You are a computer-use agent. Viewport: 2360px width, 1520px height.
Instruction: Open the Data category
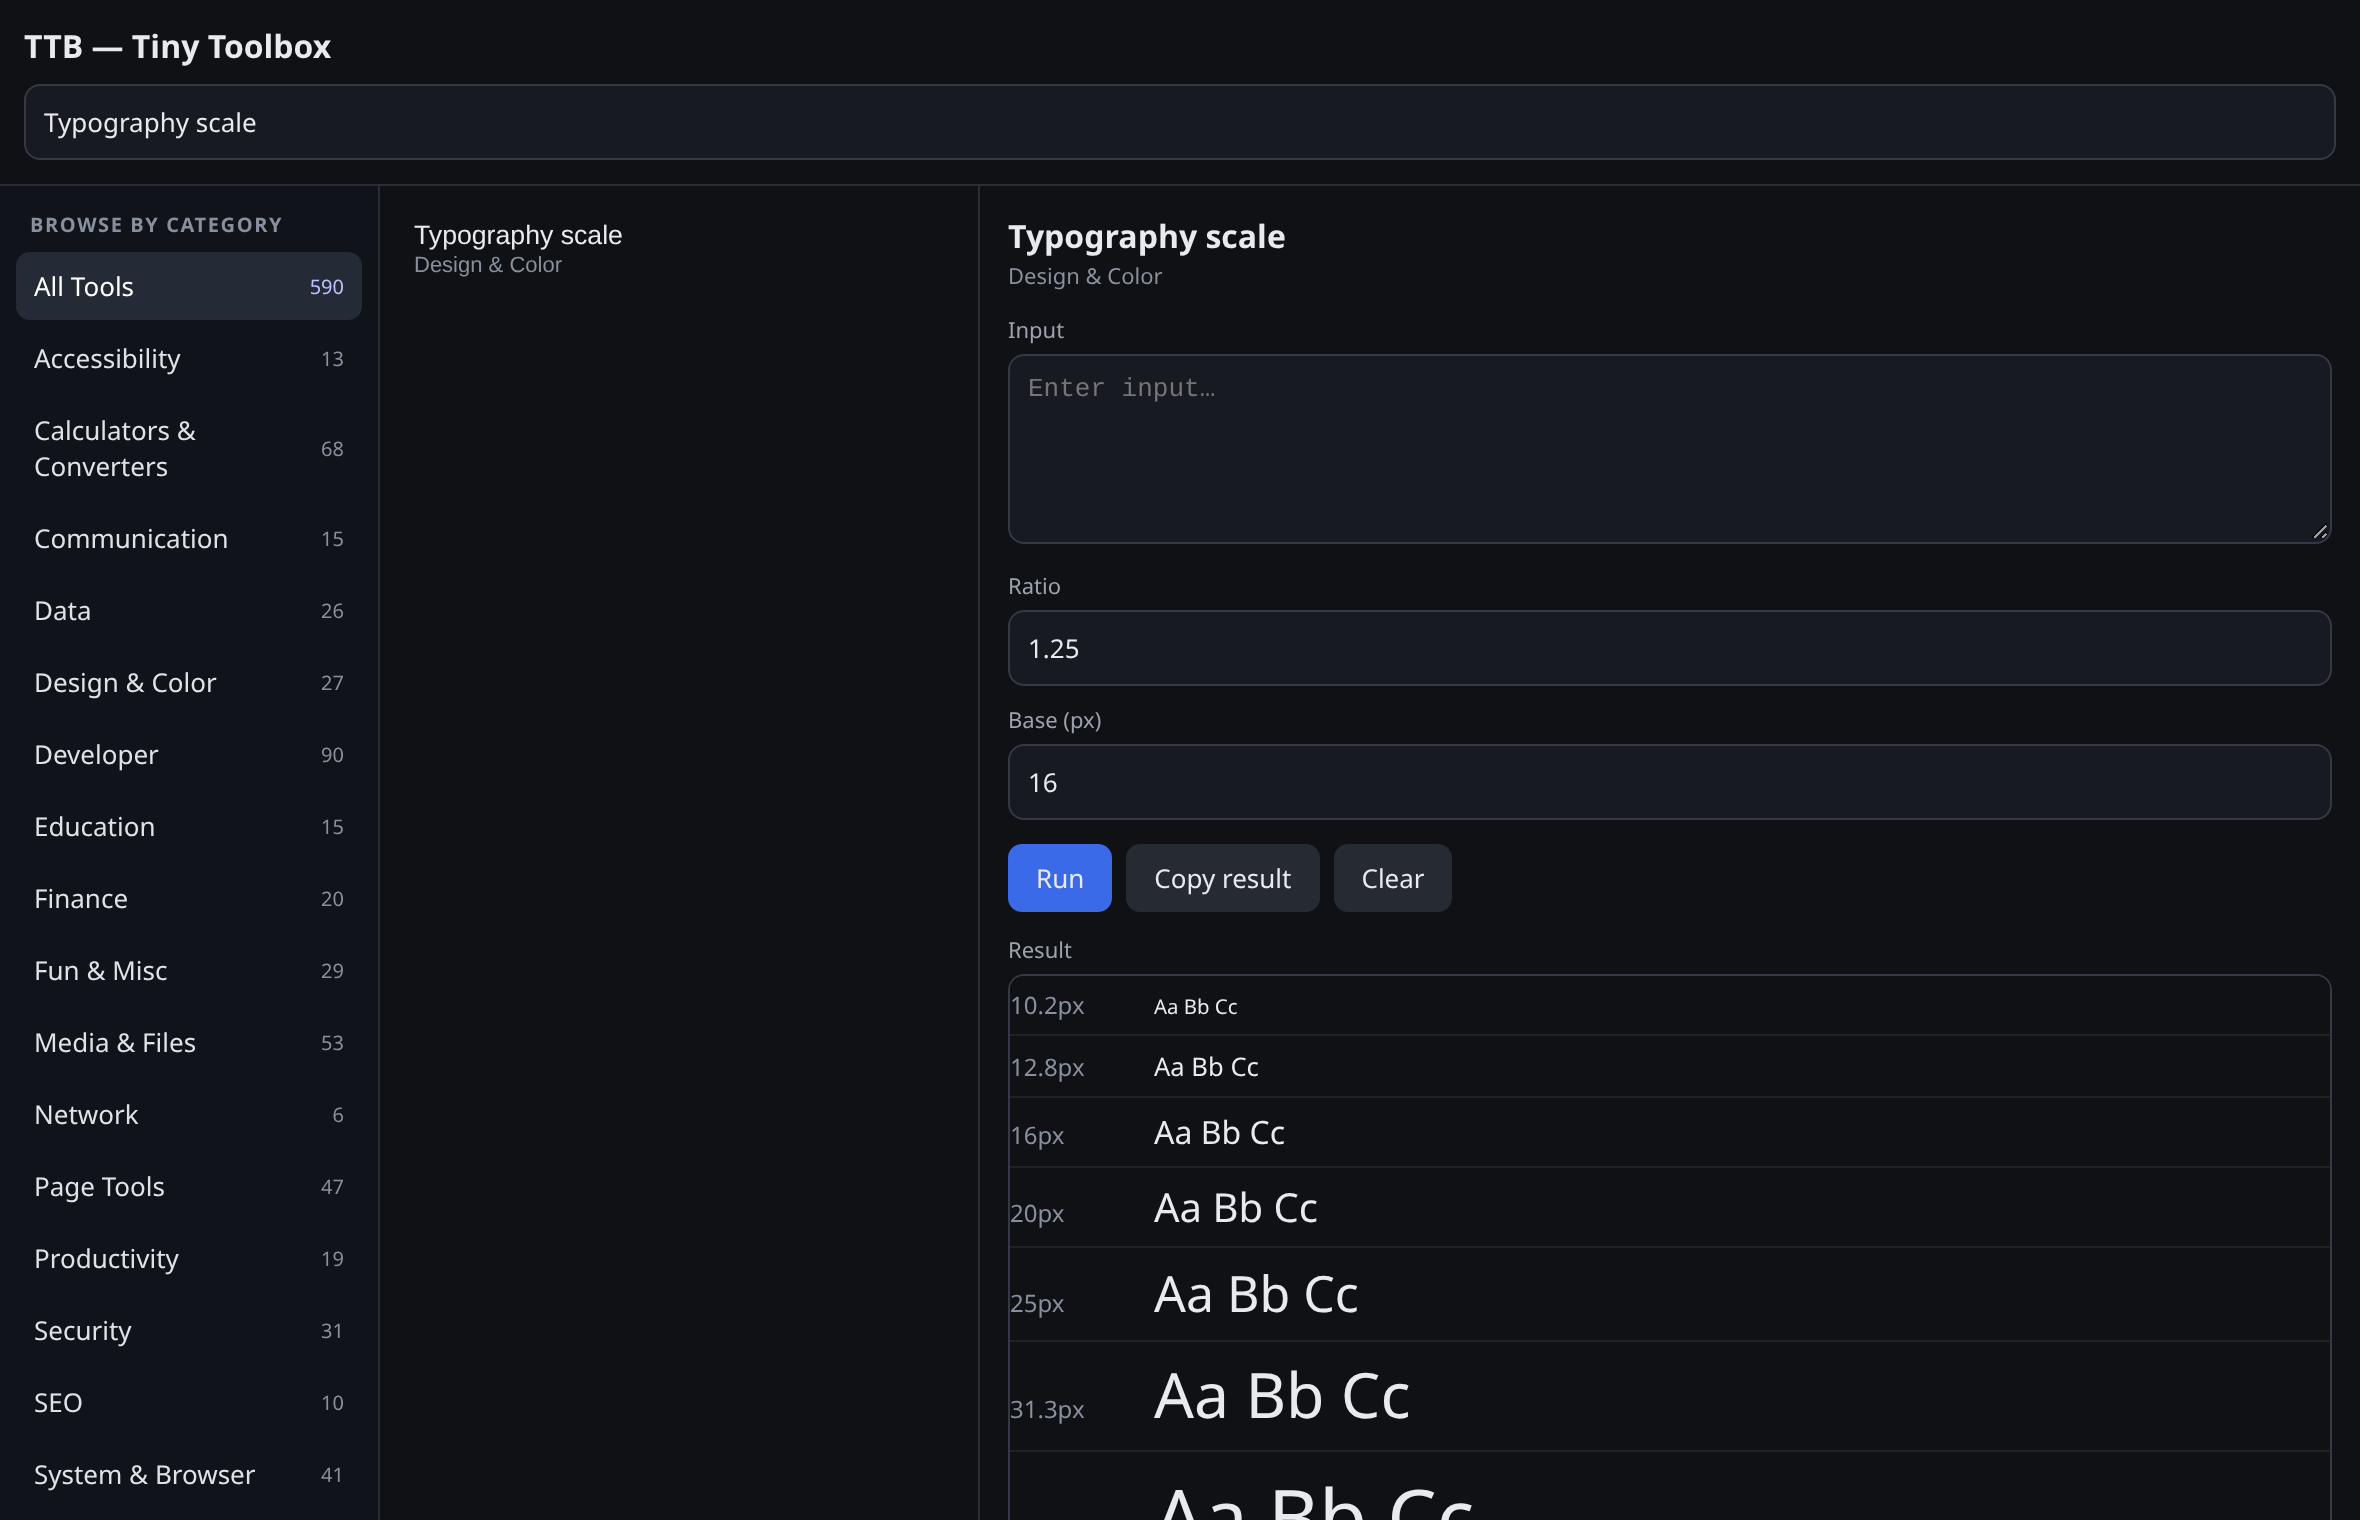(188, 610)
